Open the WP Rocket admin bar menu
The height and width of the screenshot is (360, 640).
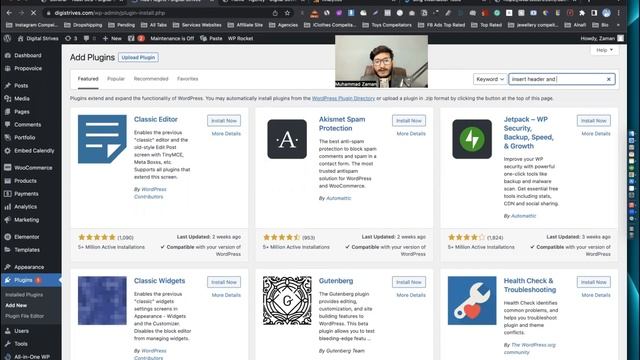click(x=240, y=38)
